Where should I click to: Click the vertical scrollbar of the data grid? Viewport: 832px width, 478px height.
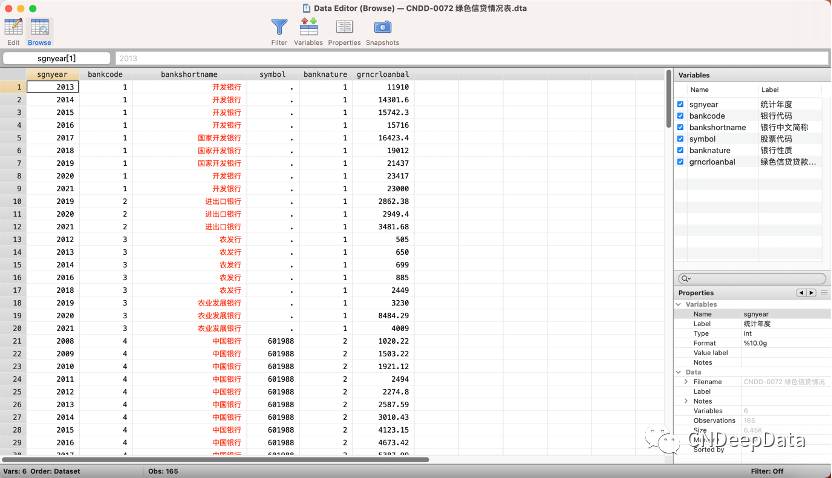coord(669,99)
